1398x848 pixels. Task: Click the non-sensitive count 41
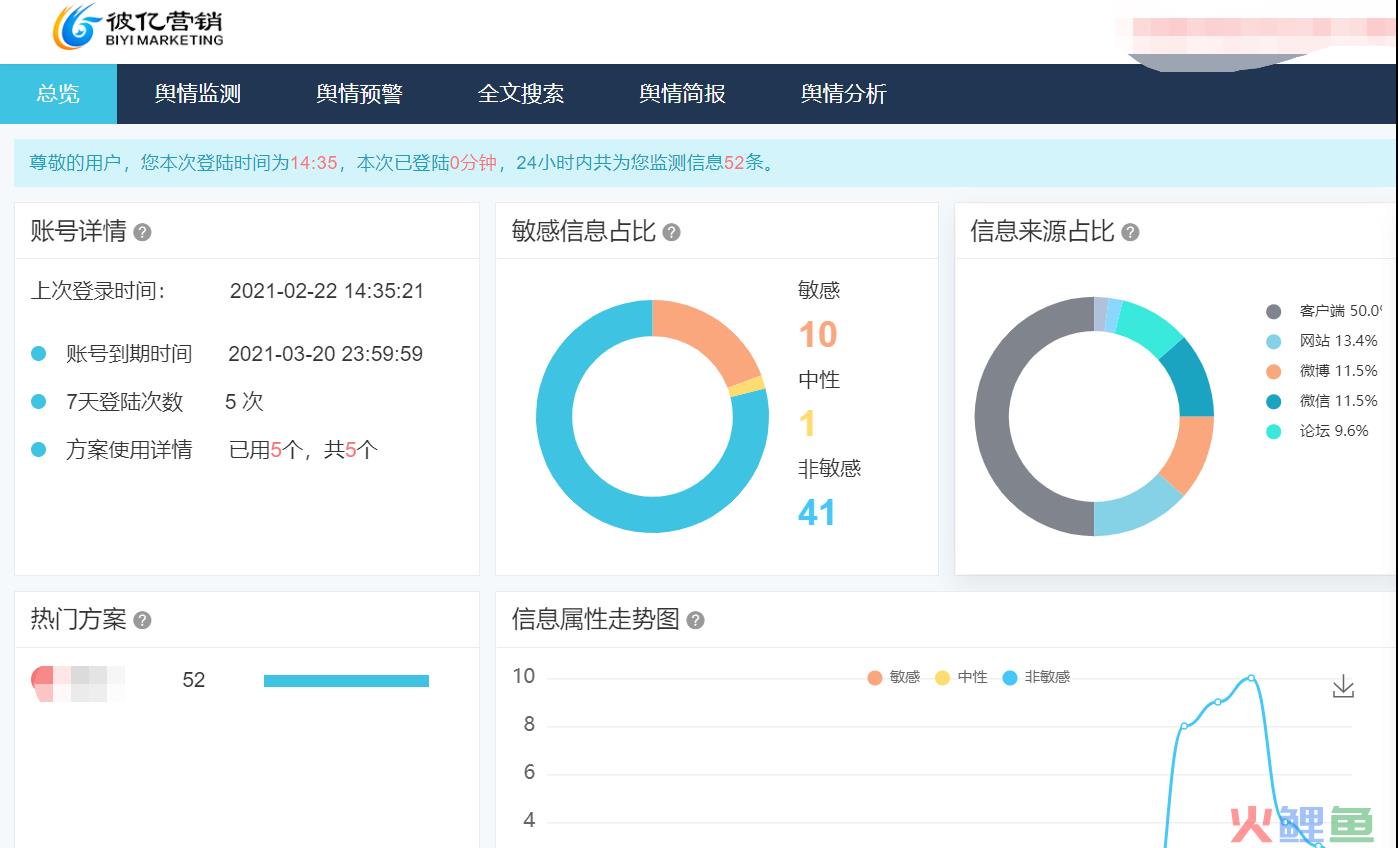(817, 513)
